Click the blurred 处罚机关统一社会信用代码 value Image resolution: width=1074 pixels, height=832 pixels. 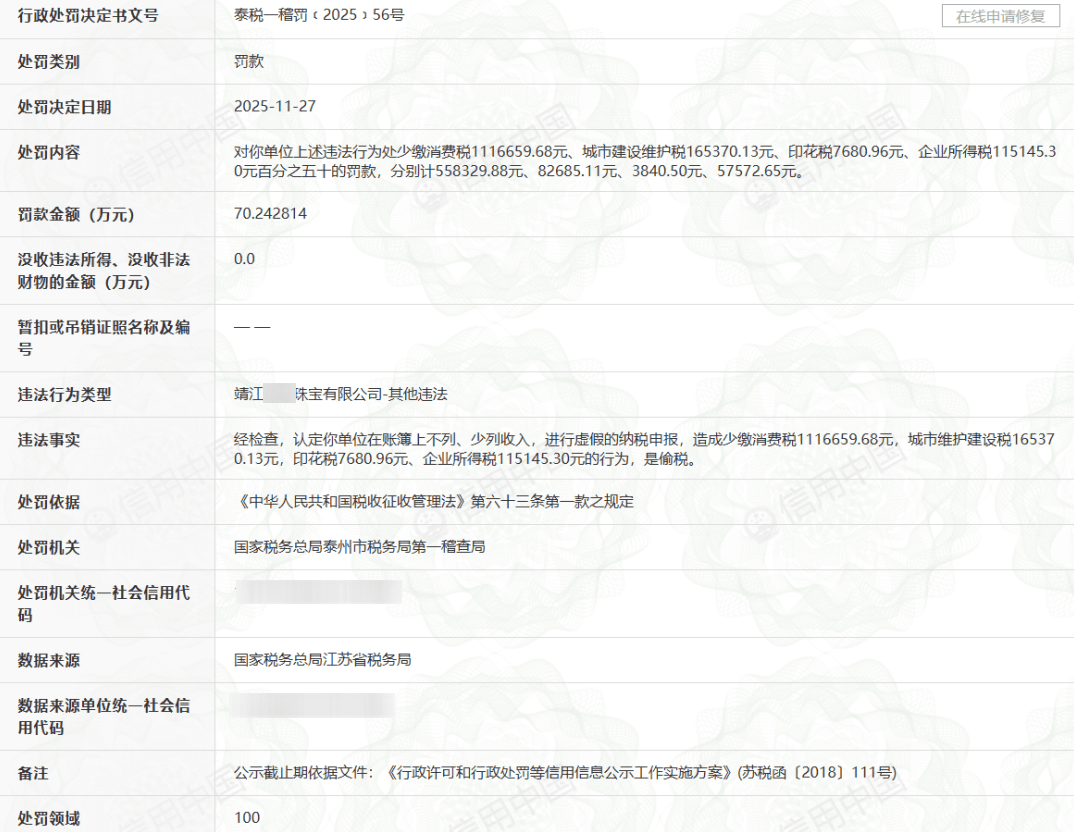click(318, 592)
